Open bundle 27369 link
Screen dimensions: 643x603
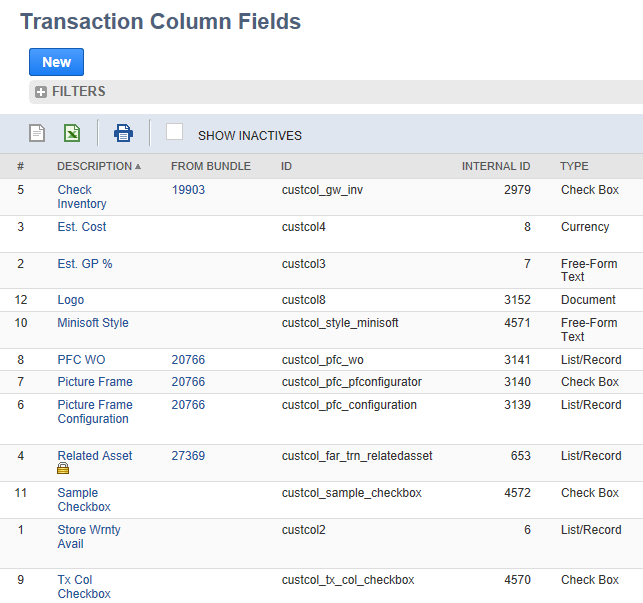coord(188,456)
